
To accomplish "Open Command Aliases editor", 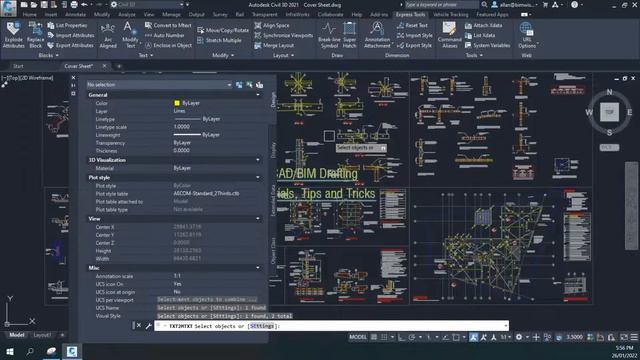I will pyautogui.click(x=449, y=35).
